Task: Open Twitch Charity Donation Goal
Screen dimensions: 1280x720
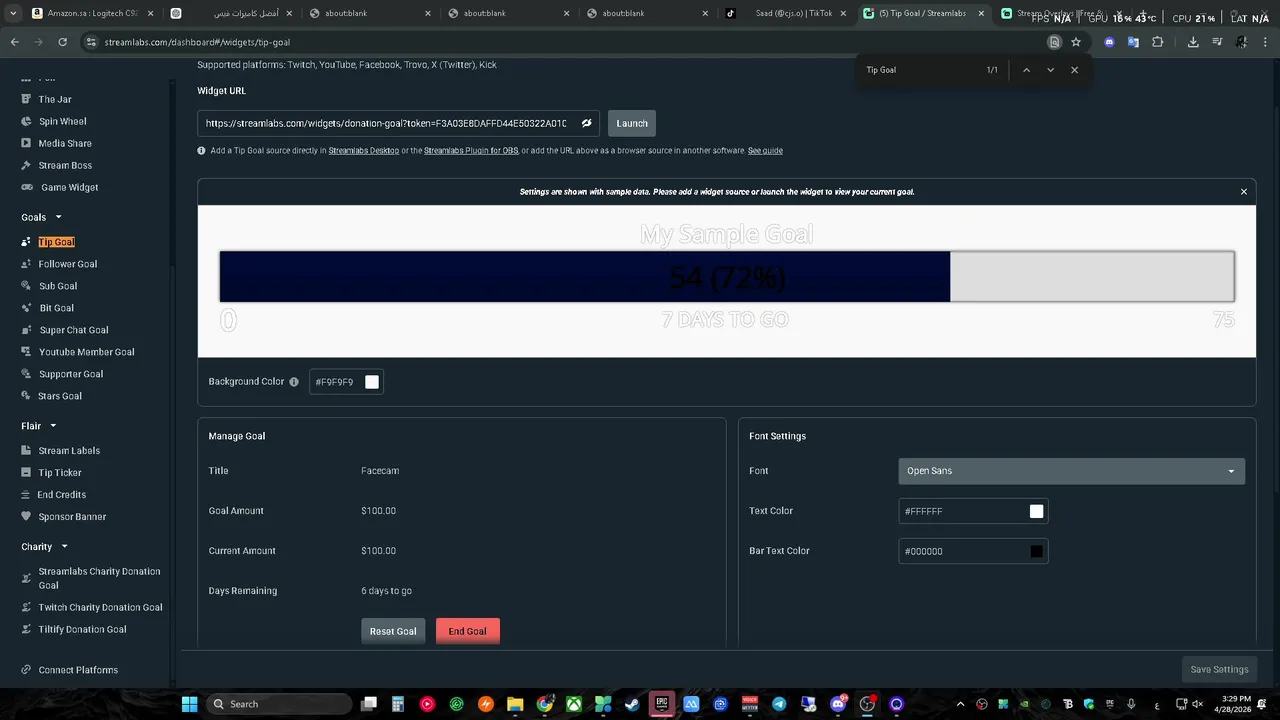Action: click(100, 607)
